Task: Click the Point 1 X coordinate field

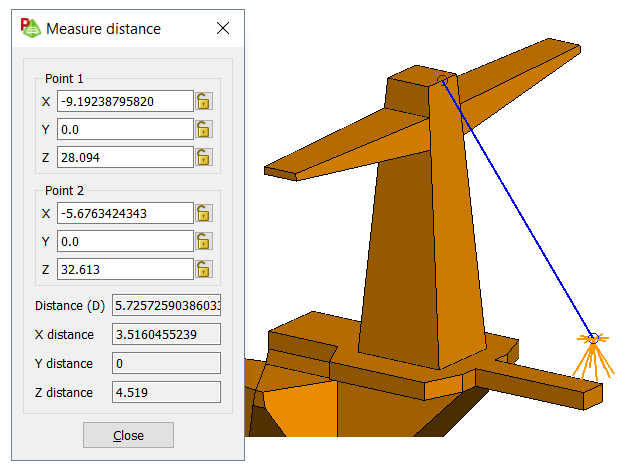Action: (x=125, y=101)
